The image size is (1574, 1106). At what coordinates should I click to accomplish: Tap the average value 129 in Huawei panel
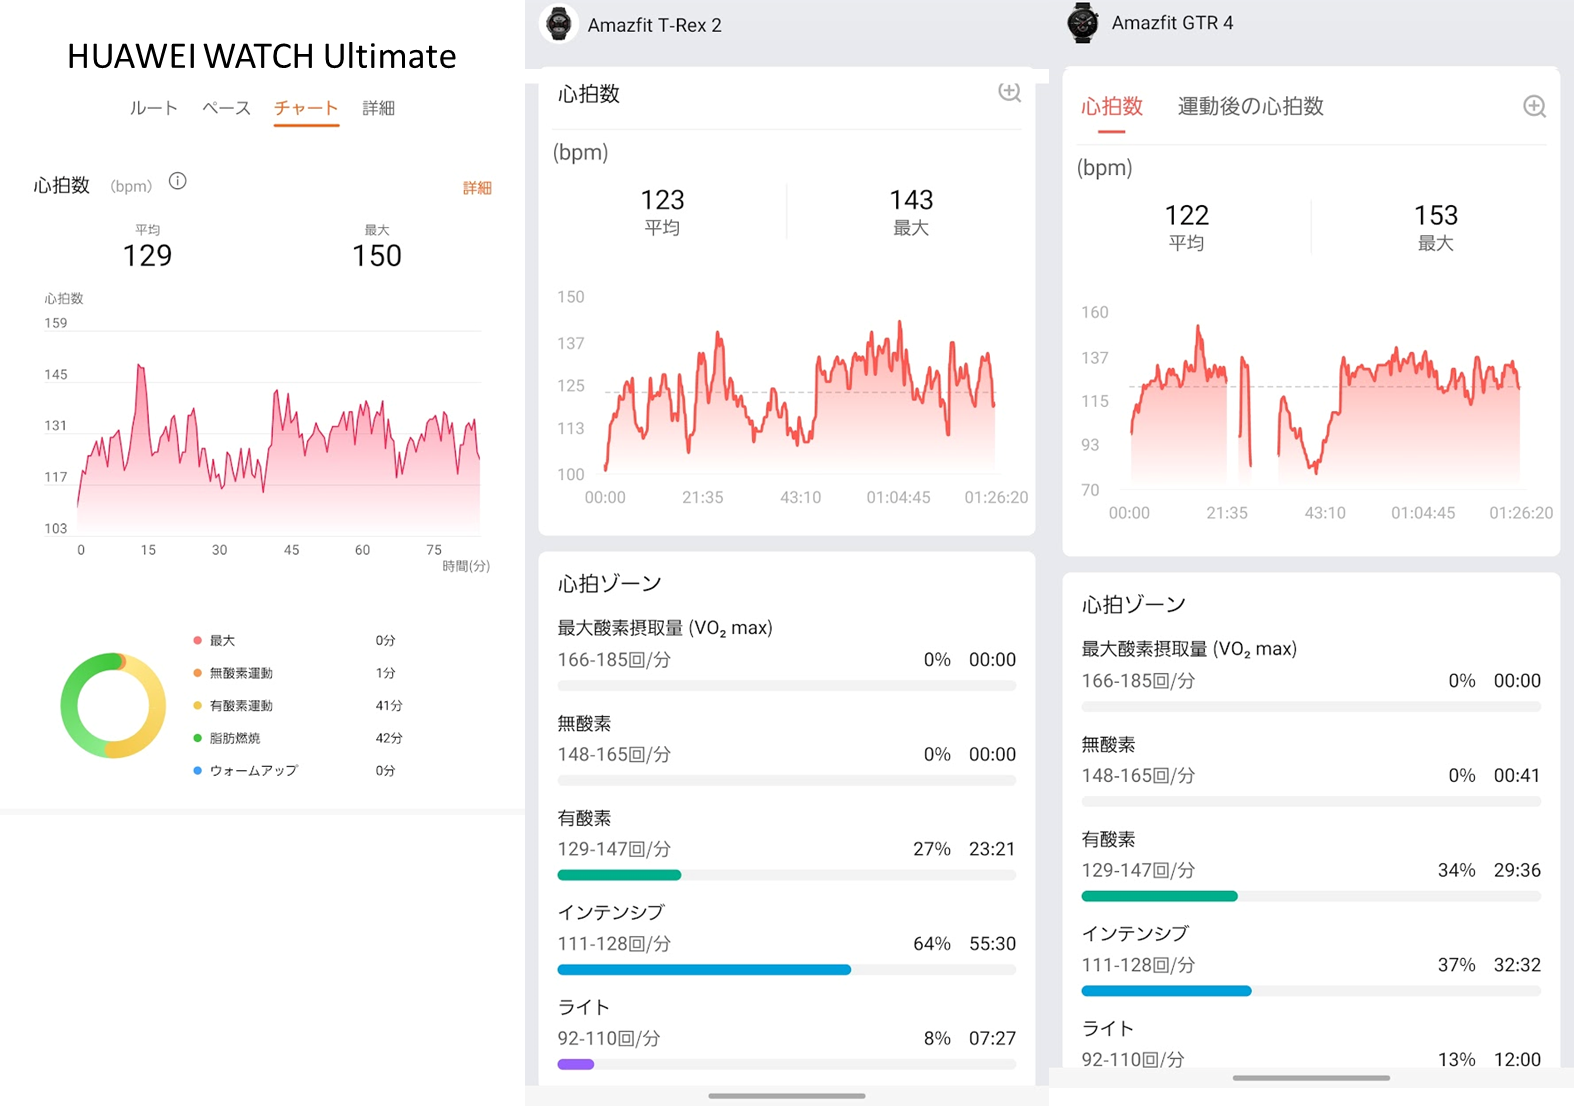tap(147, 256)
